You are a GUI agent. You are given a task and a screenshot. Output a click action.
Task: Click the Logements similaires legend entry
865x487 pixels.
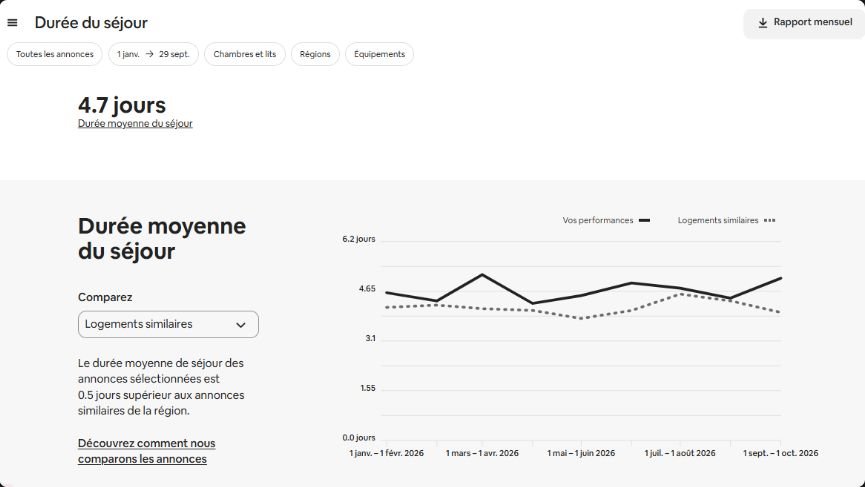(727, 220)
